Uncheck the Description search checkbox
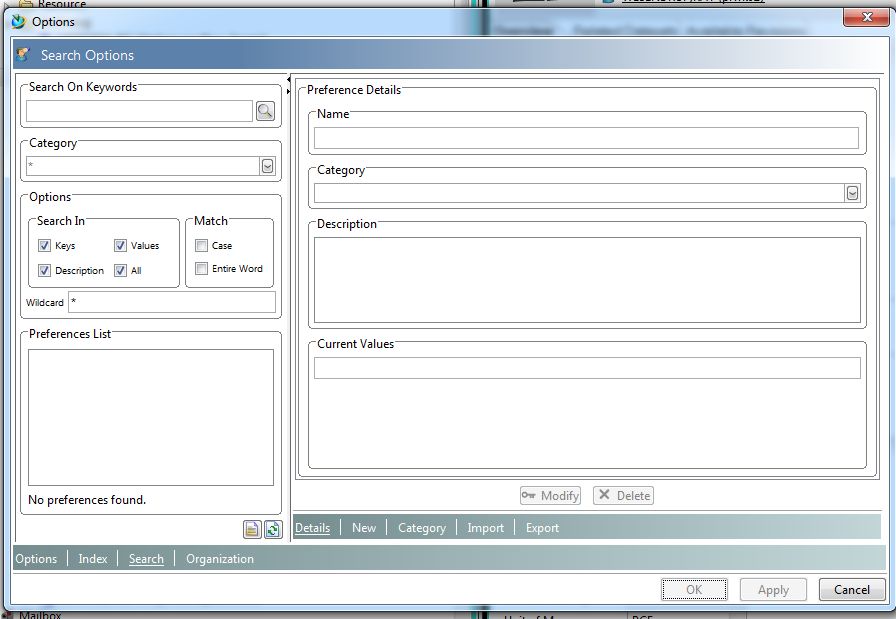Screen dimensions: 896x619 (44, 270)
